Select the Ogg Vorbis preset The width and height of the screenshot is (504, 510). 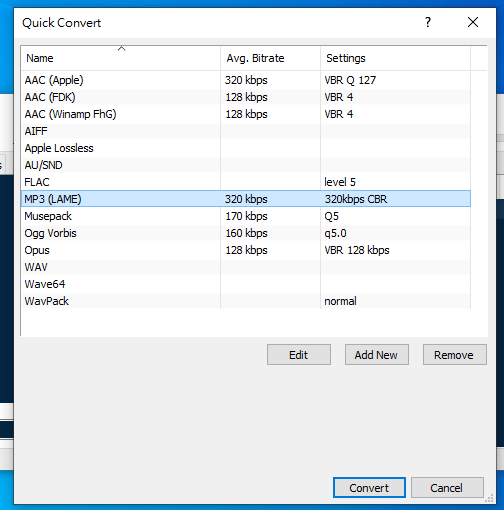click(x=246, y=233)
